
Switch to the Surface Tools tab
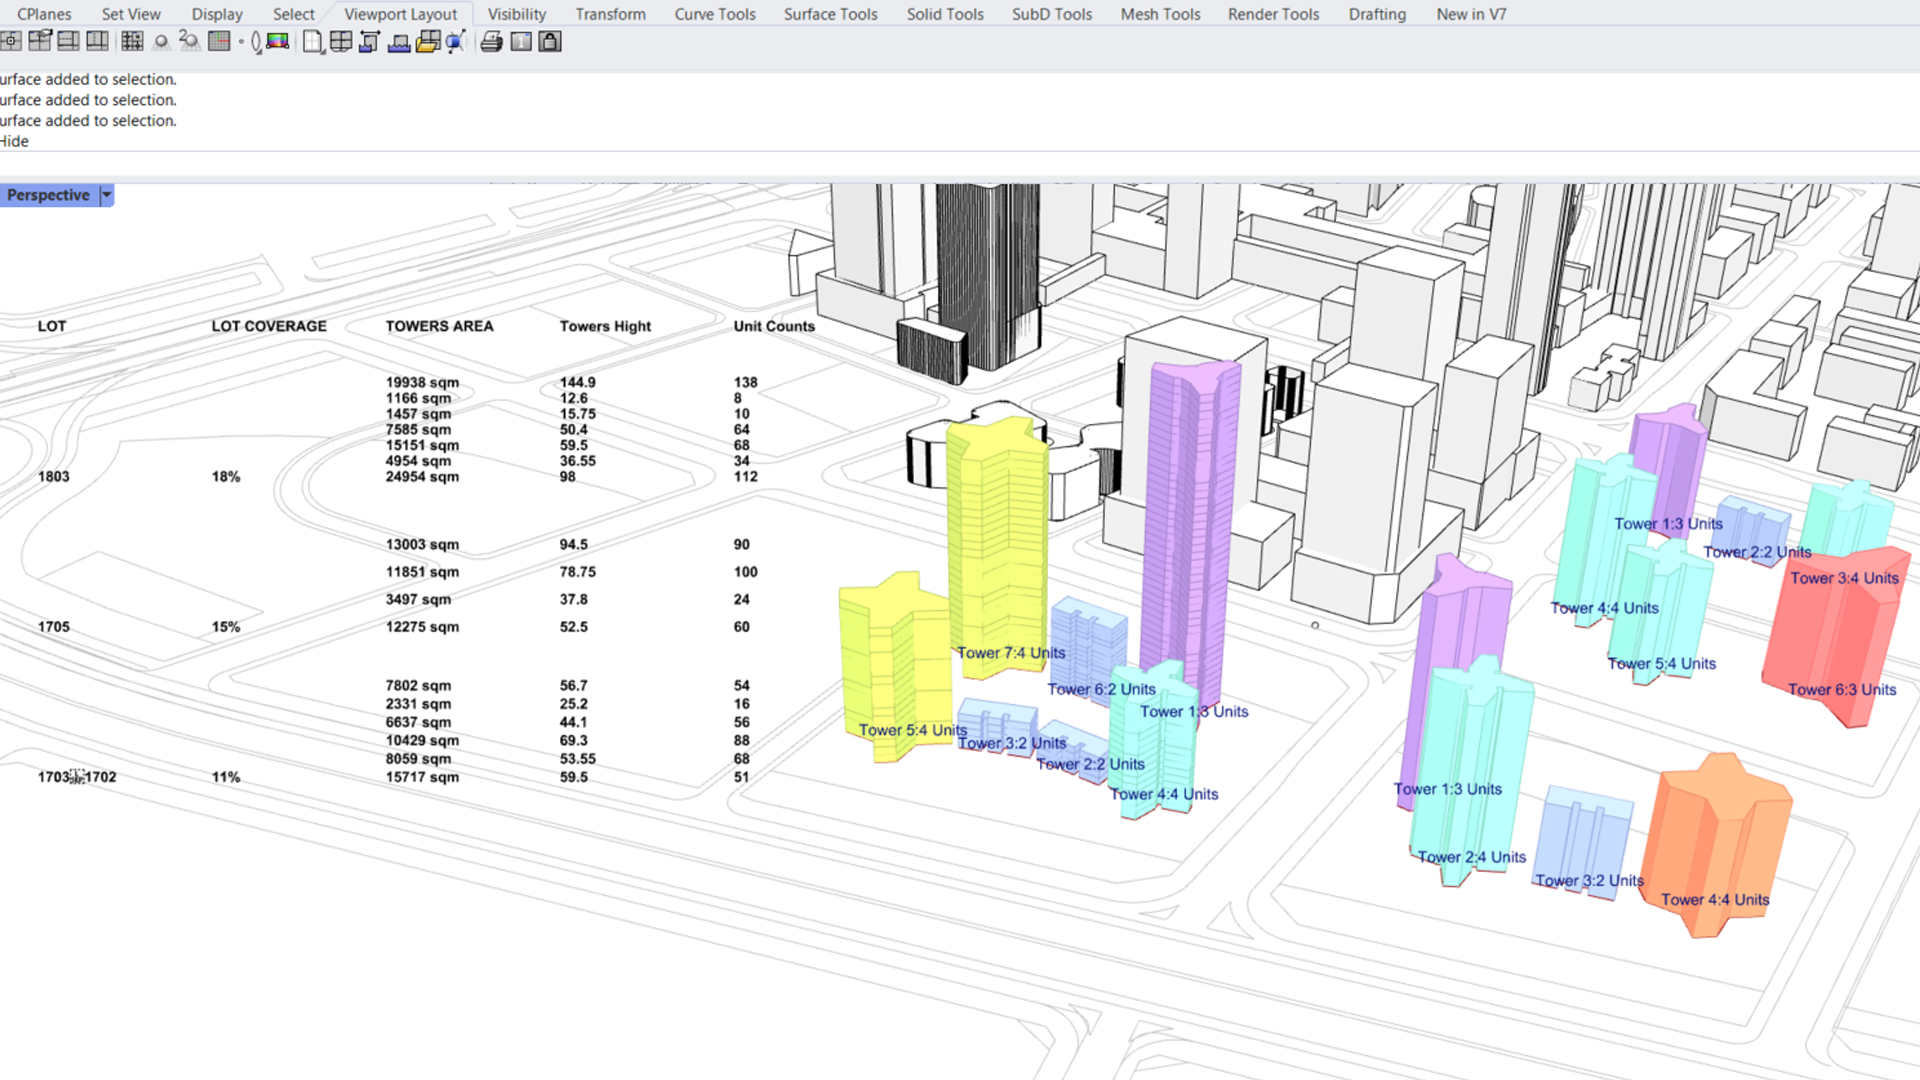[x=830, y=14]
